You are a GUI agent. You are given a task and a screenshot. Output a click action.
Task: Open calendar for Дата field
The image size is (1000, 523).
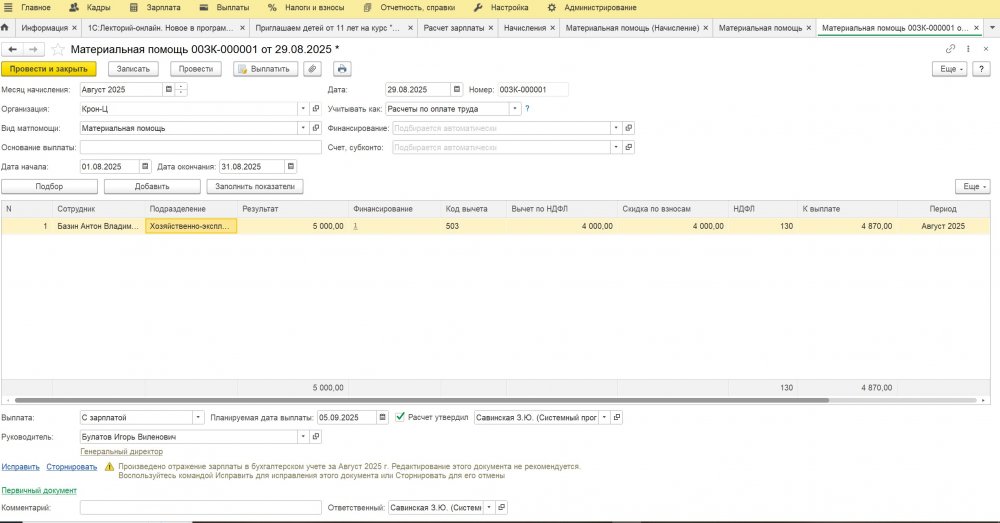pos(457,89)
